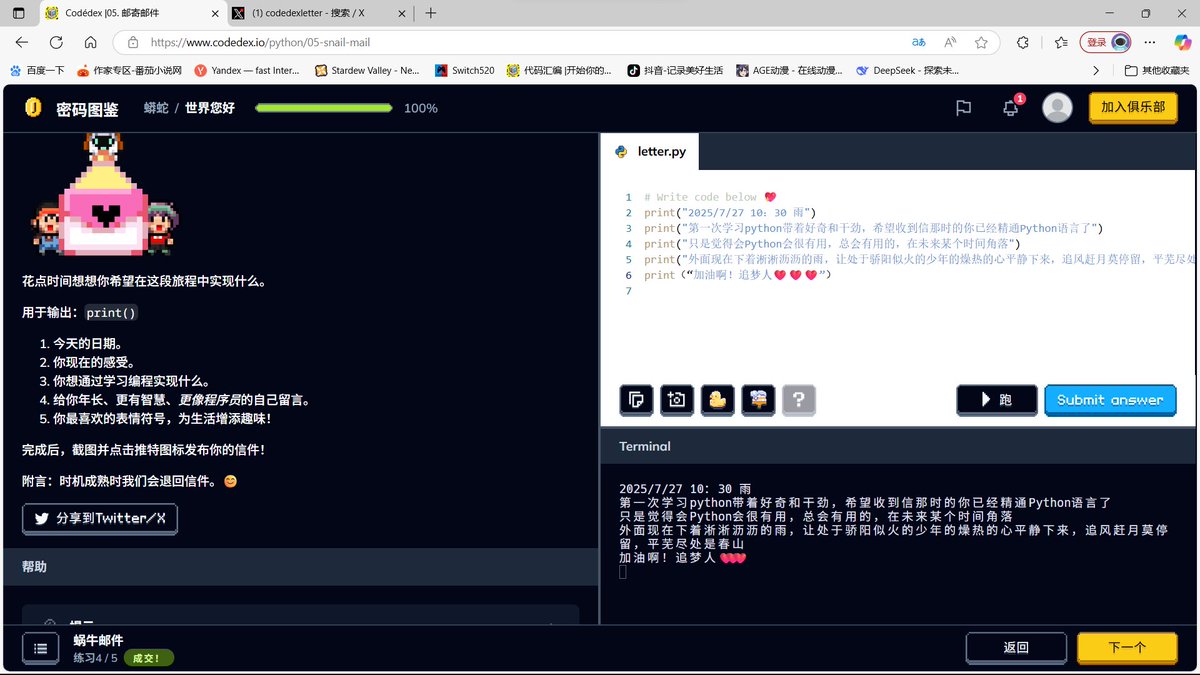
Task: Click 返回 back button
Action: point(1016,648)
